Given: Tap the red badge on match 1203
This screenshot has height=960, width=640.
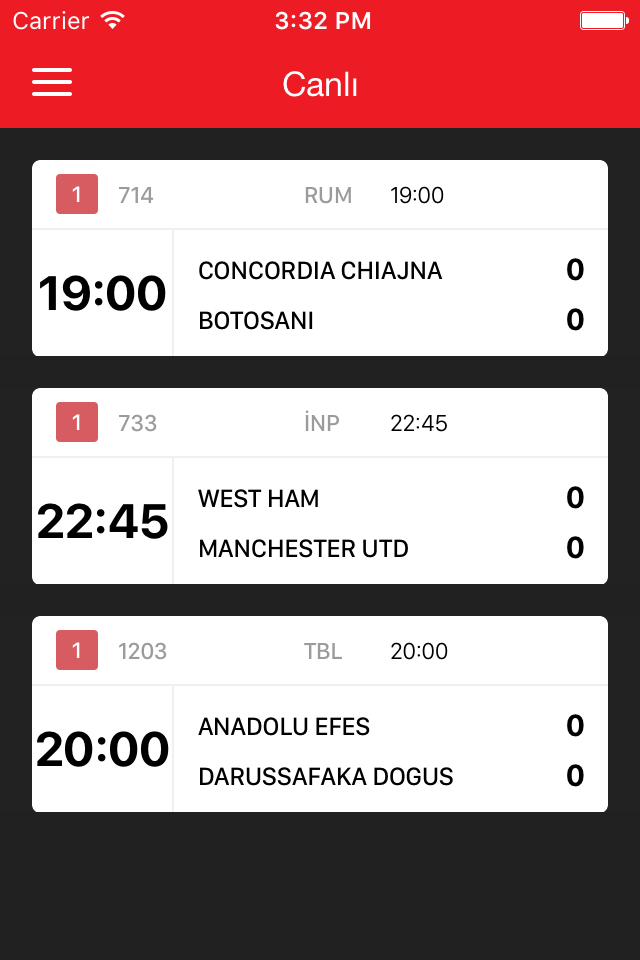Looking at the screenshot, I should (x=77, y=650).
